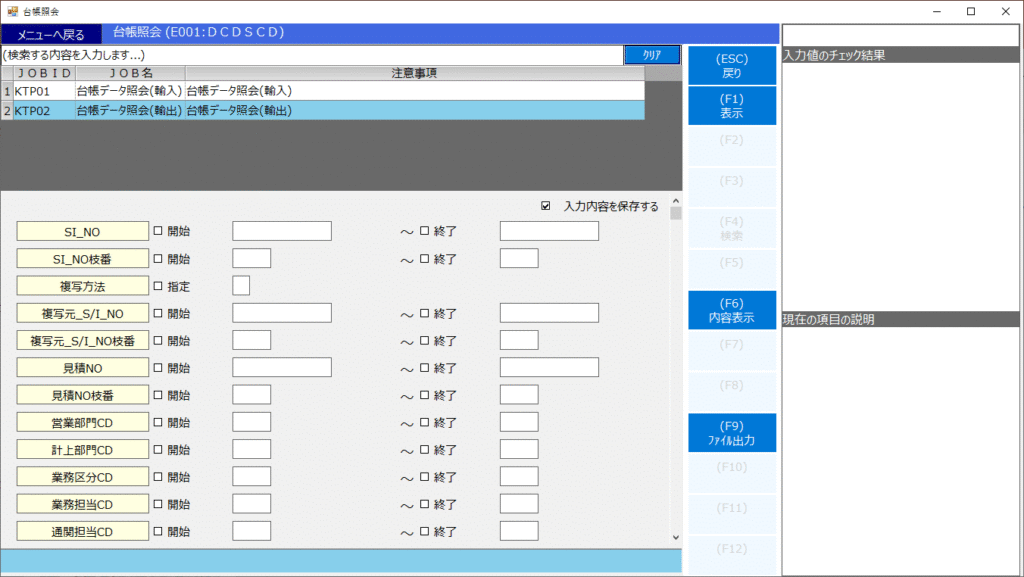The width and height of the screenshot is (1024, 577).
Task: Click the 業務担当CD field label
Action: pyautogui.click(x=83, y=504)
